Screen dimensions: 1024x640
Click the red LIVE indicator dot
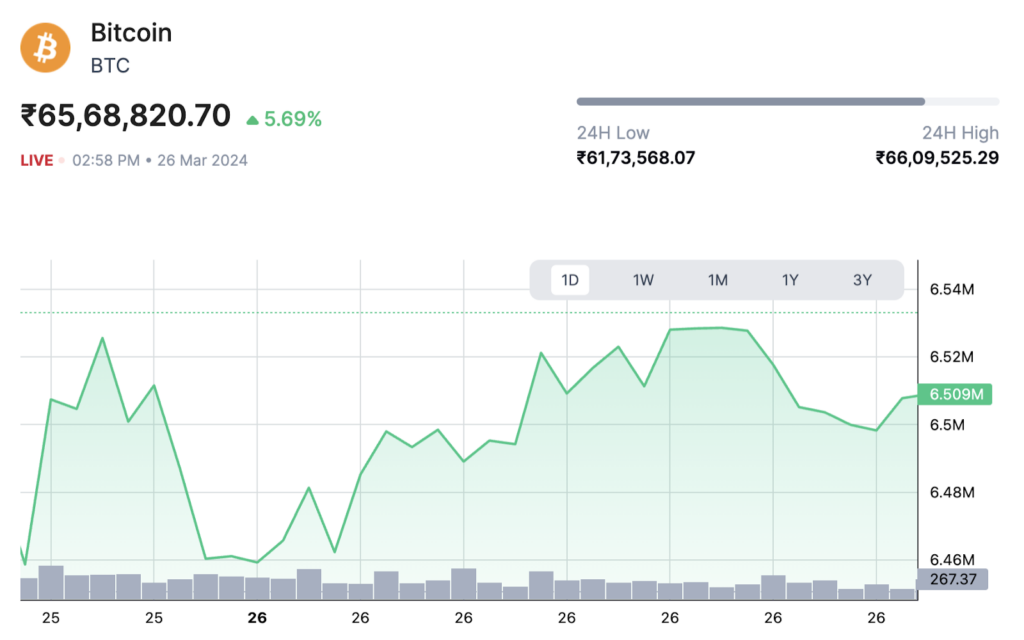point(62,160)
